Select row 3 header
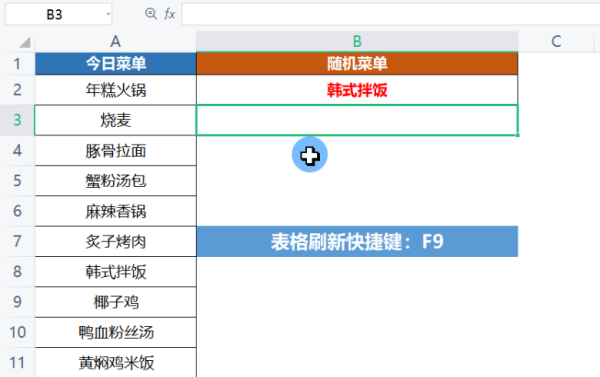600x377 pixels. [17, 120]
